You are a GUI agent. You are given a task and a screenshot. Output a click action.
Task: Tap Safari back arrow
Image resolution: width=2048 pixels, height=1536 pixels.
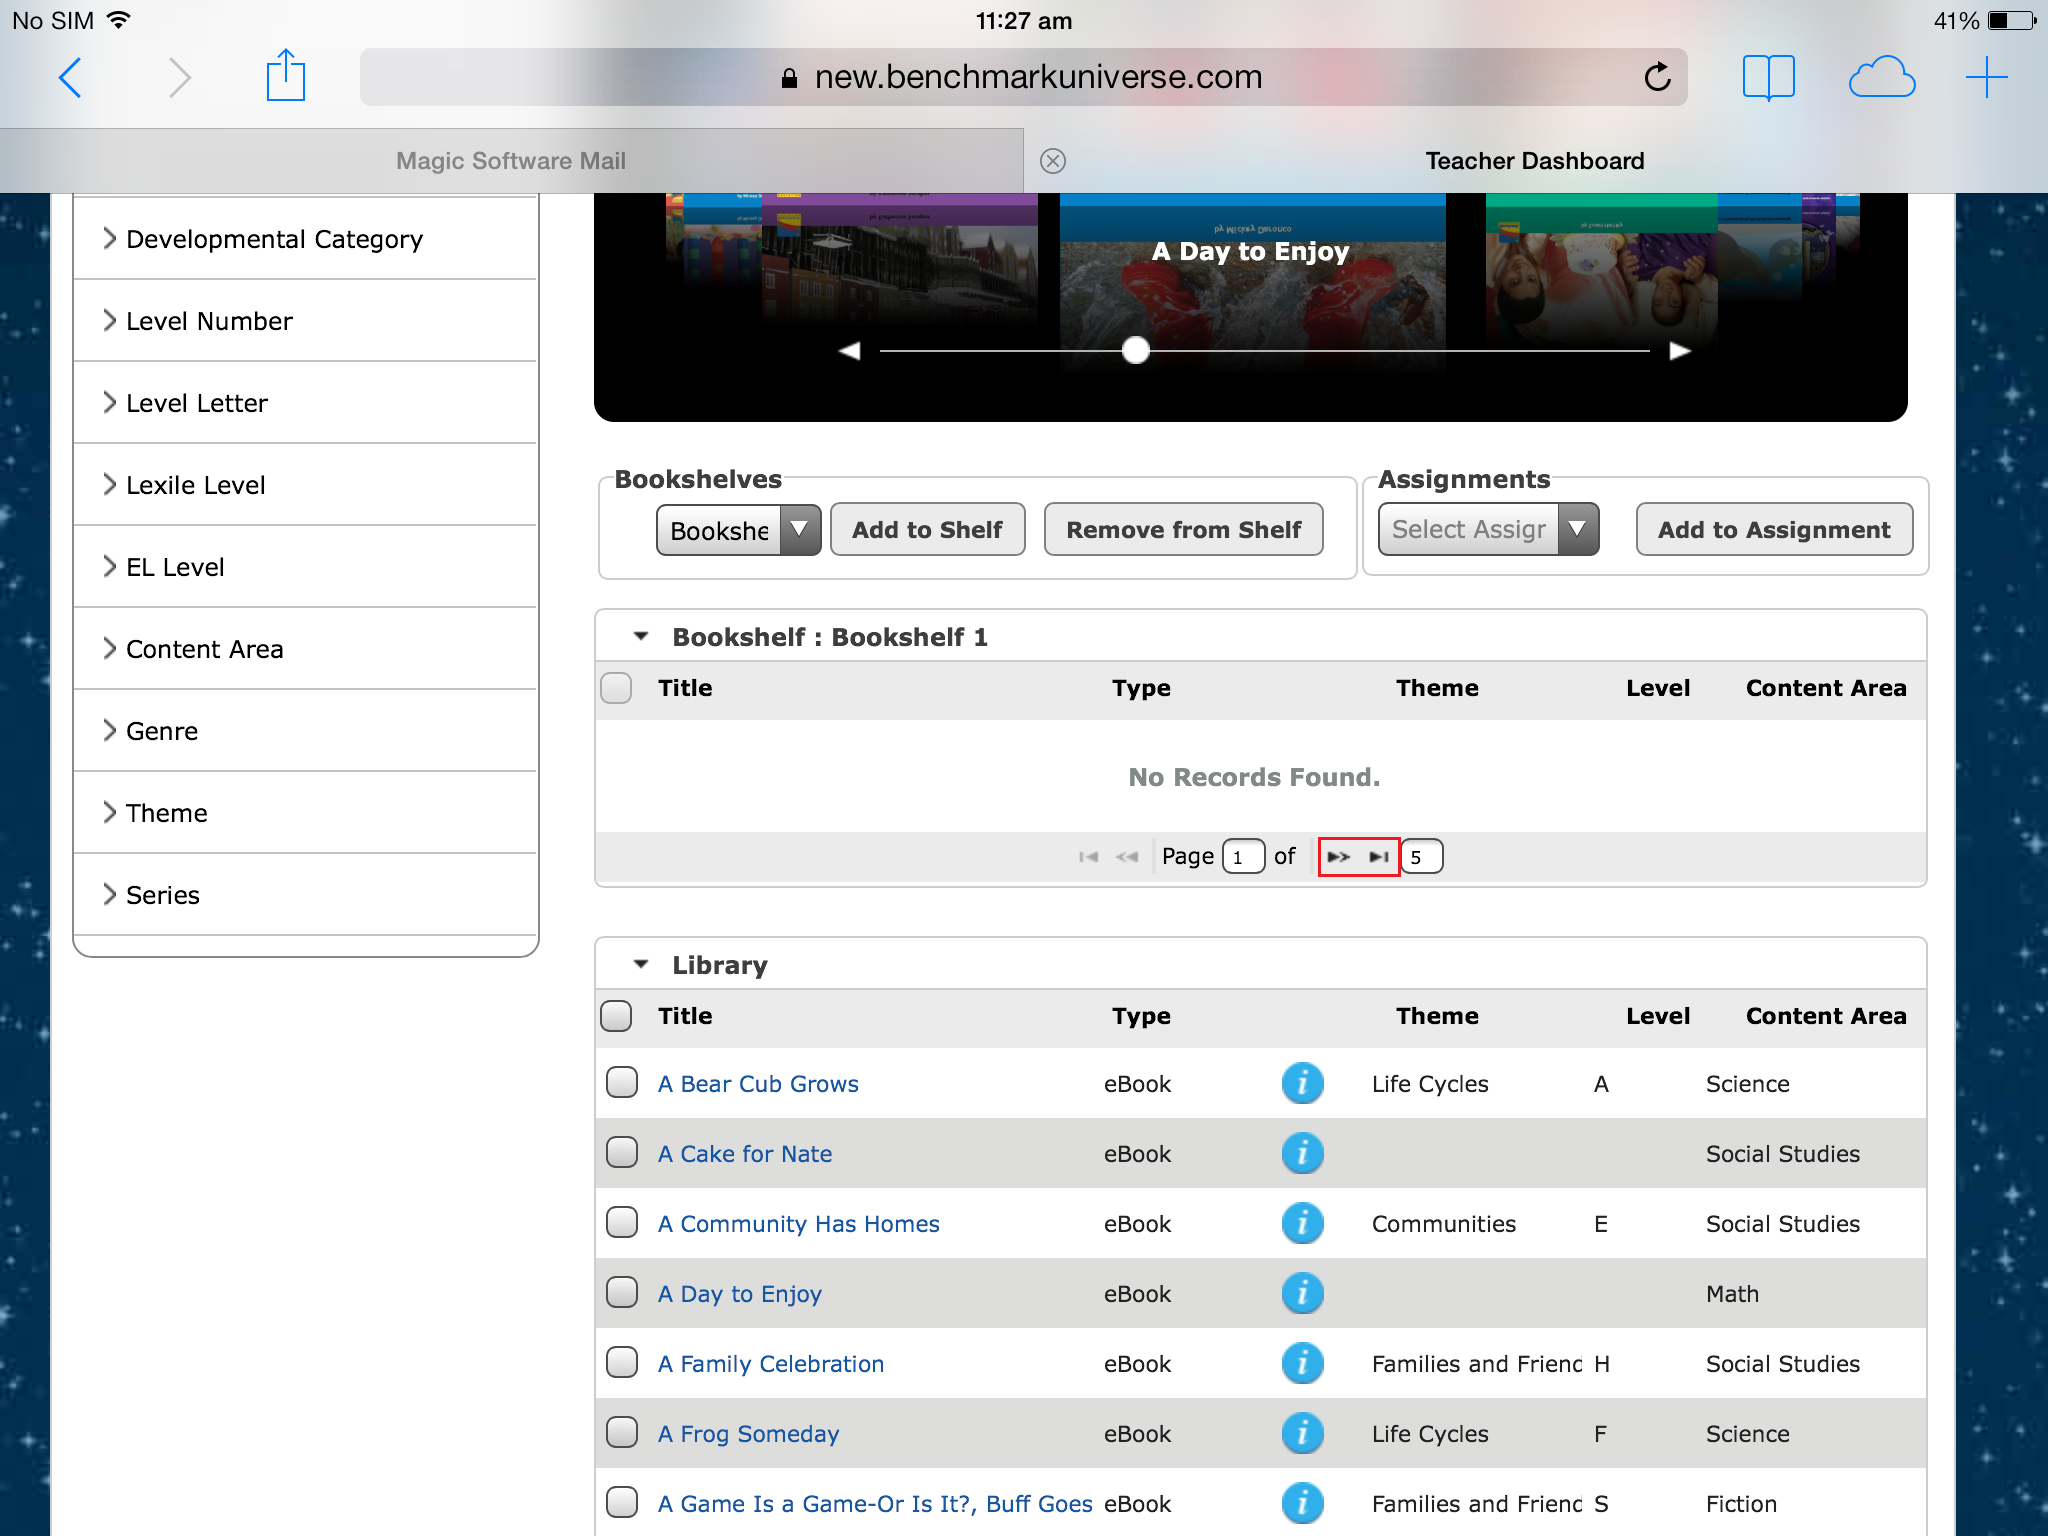(x=70, y=77)
